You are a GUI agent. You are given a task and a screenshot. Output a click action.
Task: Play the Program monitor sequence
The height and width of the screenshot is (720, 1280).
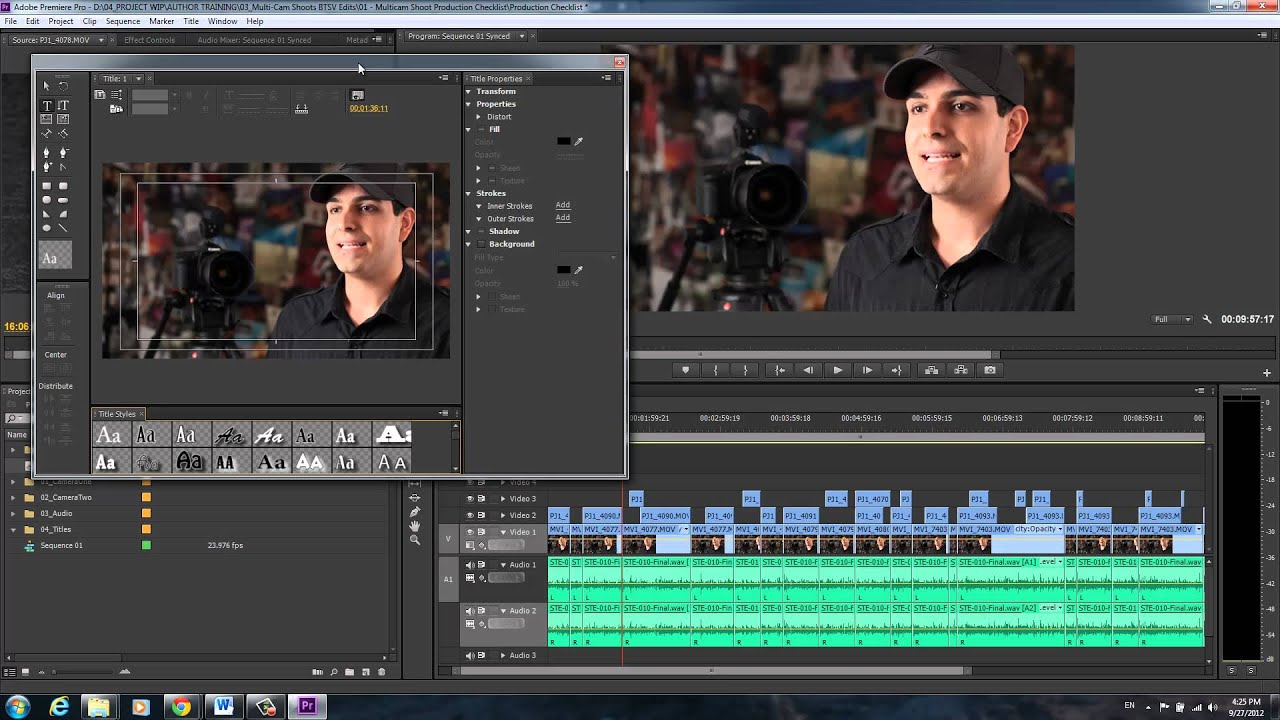click(x=837, y=370)
